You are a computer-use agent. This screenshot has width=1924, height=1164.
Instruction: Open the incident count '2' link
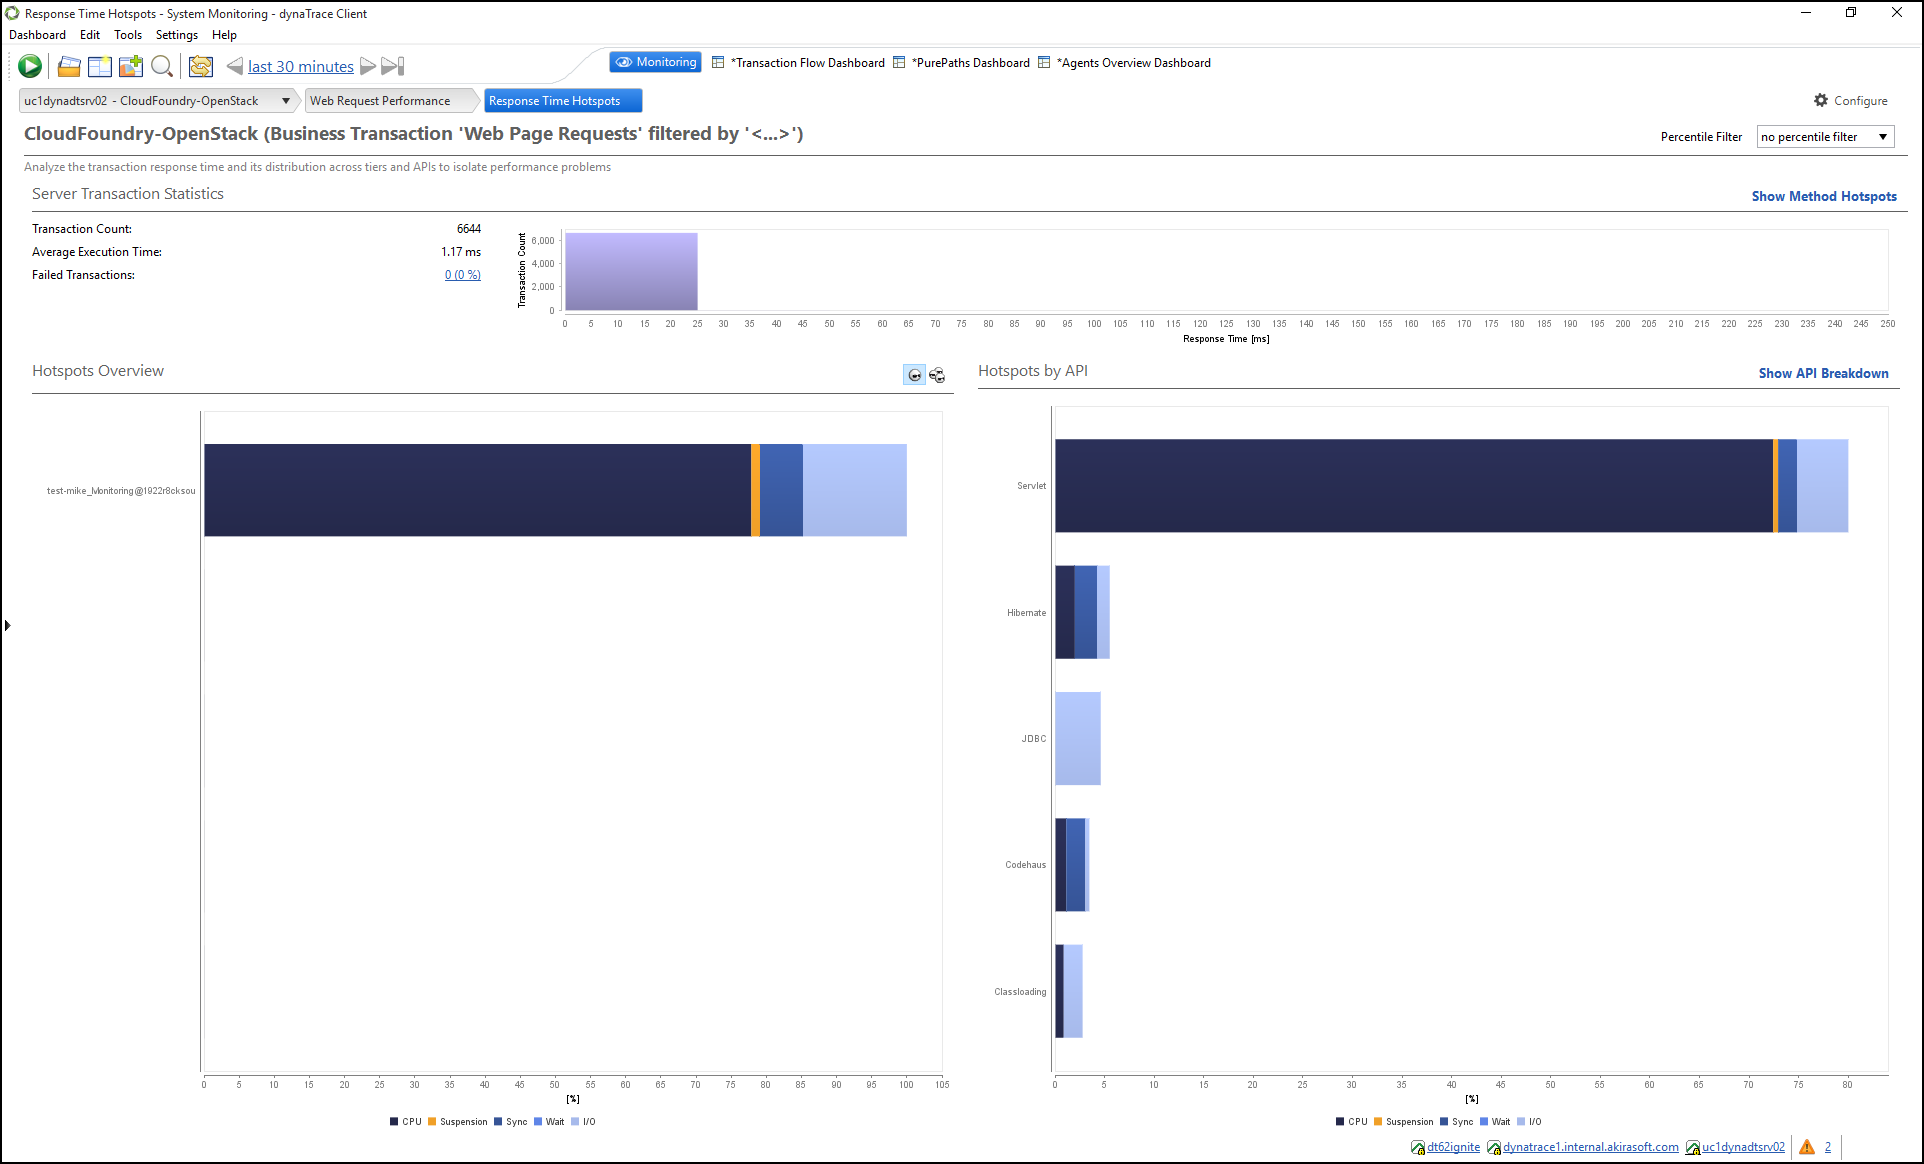[1828, 1147]
